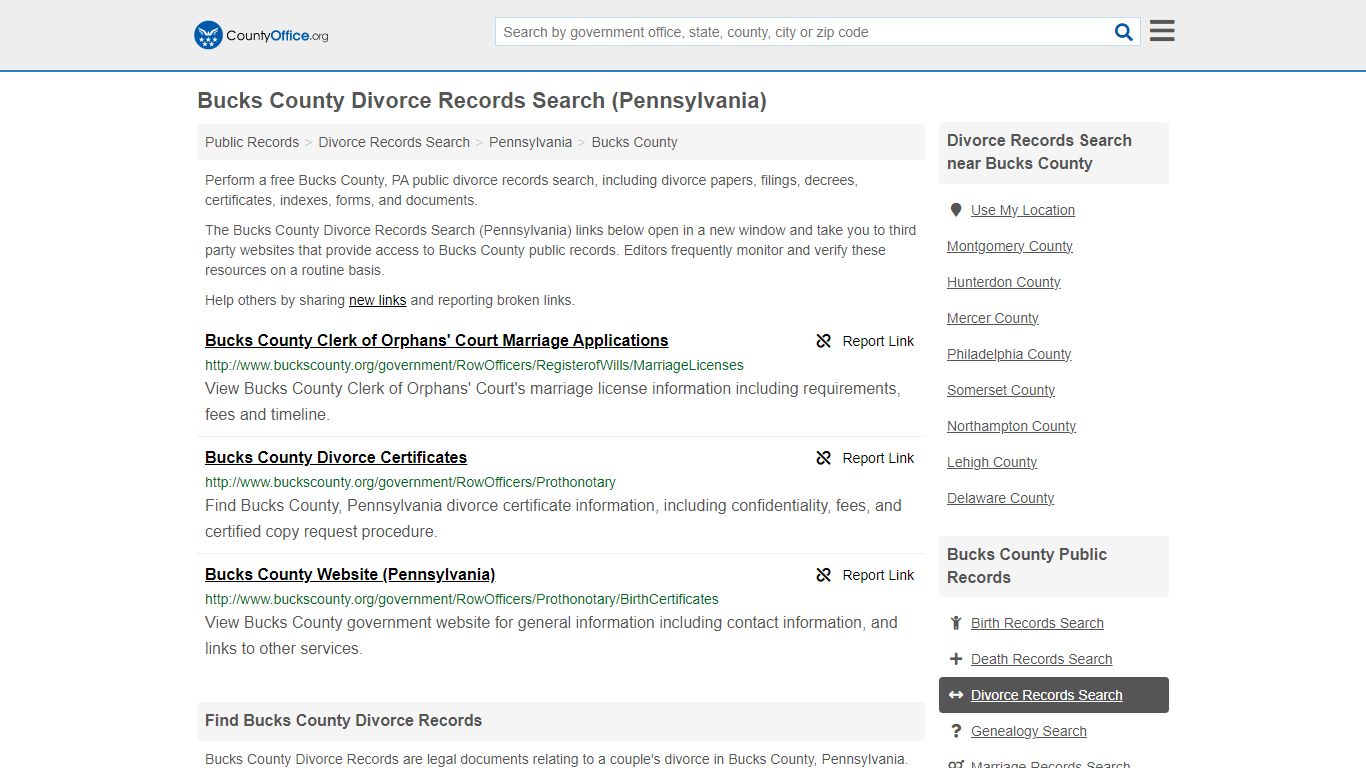Open highlighted Divorce Records Search item
The width and height of the screenshot is (1366, 768).
tap(1054, 695)
